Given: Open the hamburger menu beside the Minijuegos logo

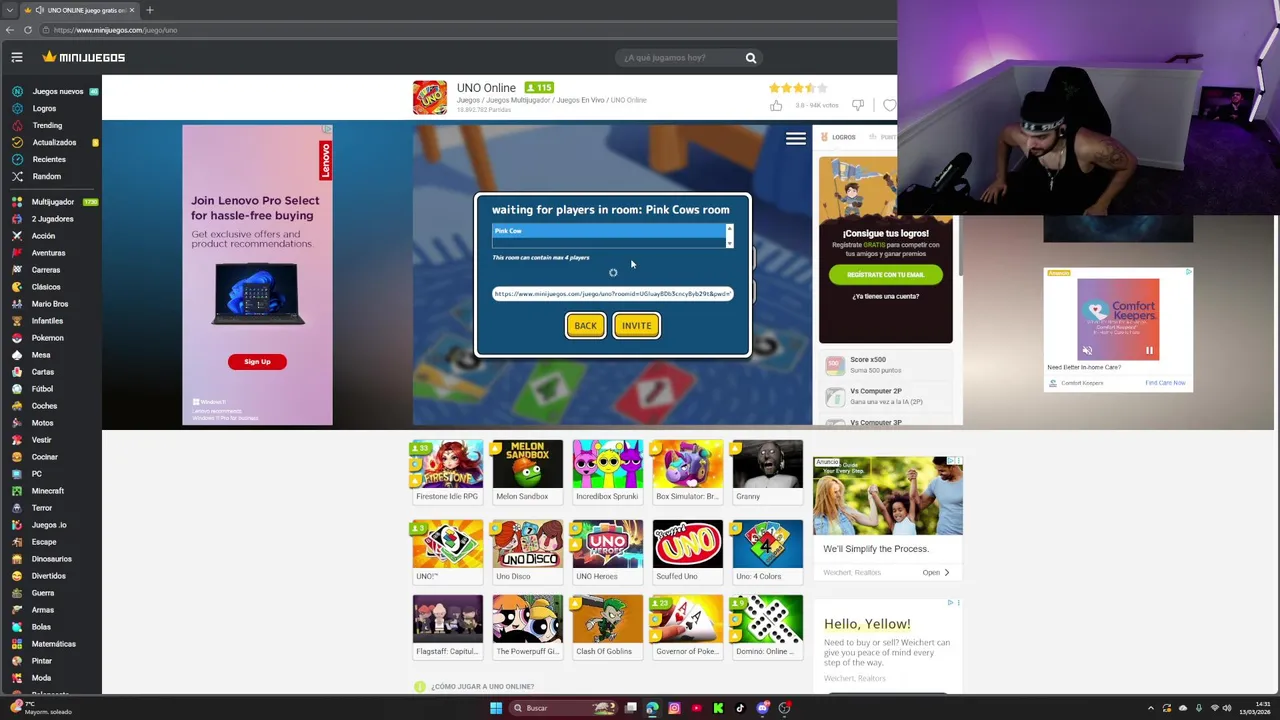Looking at the screenshot, I should 17,57.
